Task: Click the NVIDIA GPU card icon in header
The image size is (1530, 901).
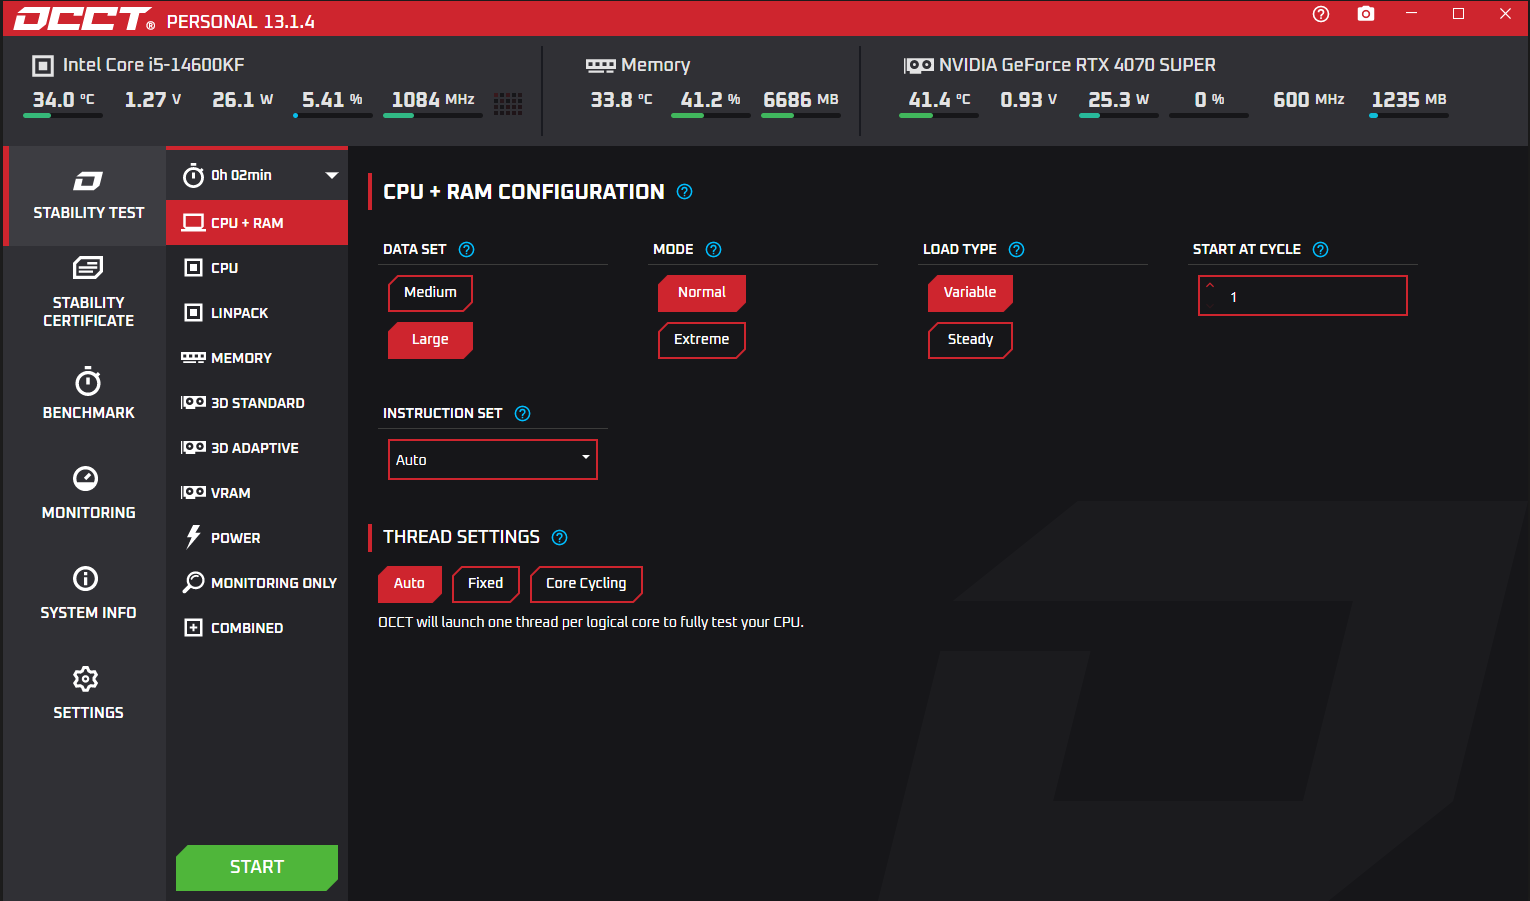Action: coord(918,66)
